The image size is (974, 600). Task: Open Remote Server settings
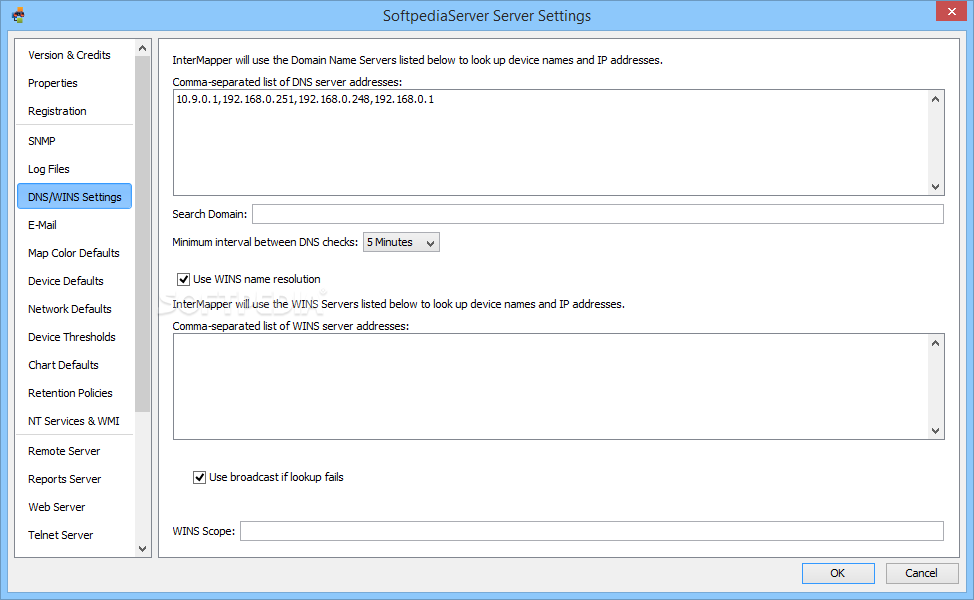pos(64,451)
